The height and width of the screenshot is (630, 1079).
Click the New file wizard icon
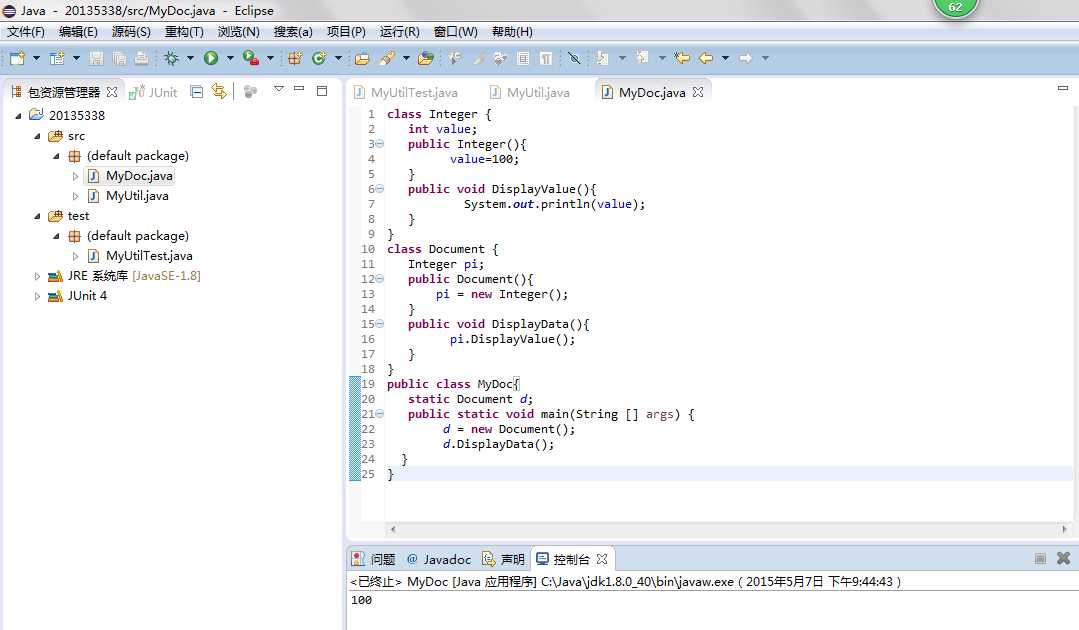(x=17, y=58)
